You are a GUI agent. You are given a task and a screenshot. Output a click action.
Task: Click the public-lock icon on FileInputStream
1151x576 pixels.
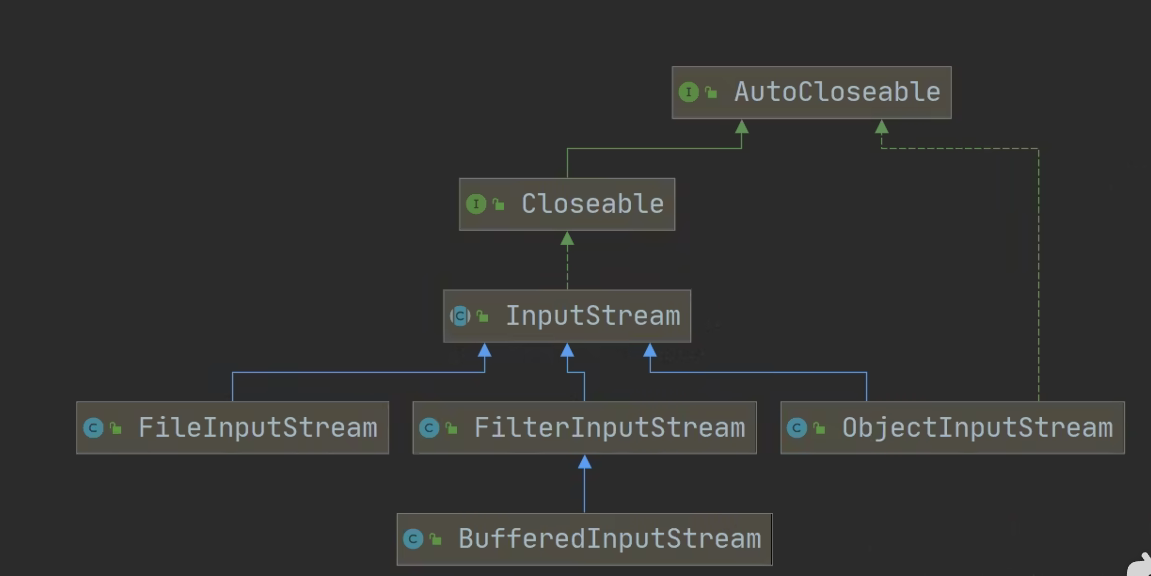tap(116, 429)
